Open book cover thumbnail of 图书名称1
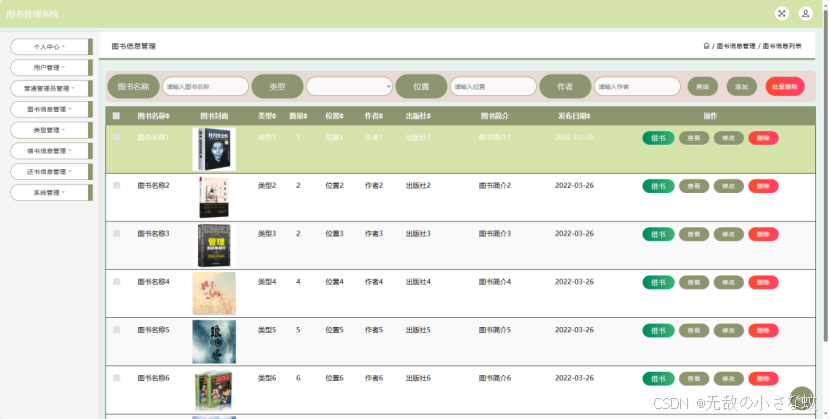Viewport: 829px width, 419px height. click(x=214, y=149)
